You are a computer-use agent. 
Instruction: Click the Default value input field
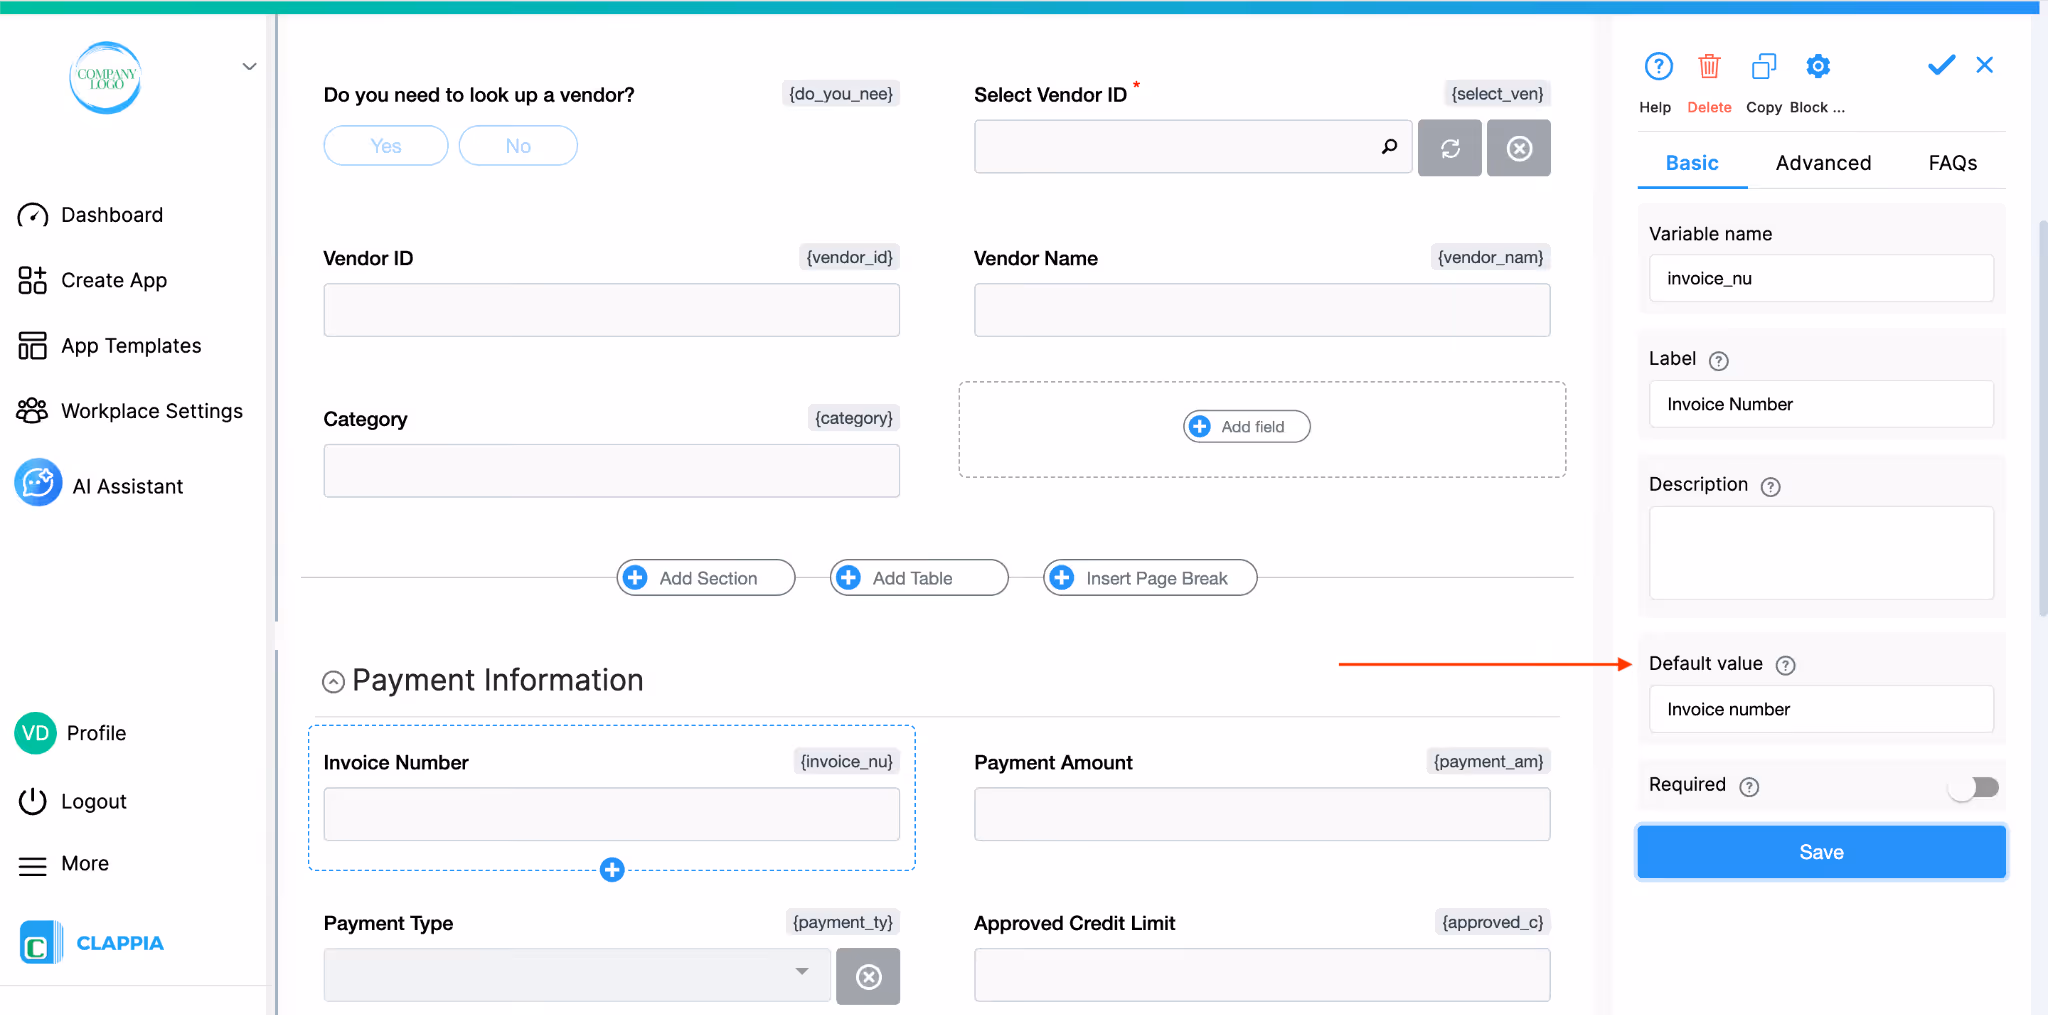pyautogui.click(x=1821, y=709)
